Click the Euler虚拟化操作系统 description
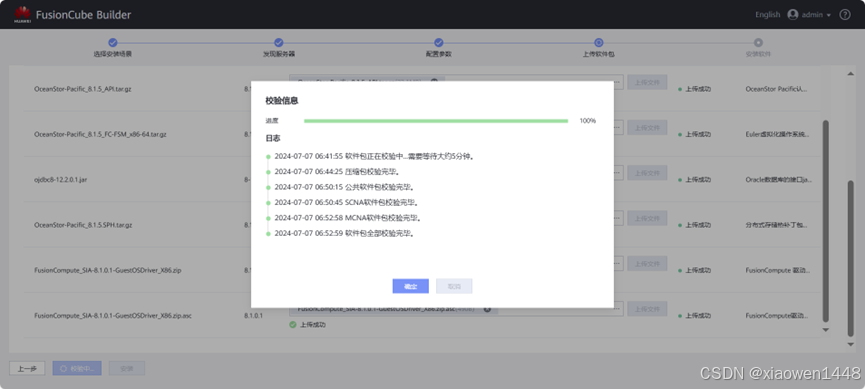The image size is (865, 389). coord(777,134)
